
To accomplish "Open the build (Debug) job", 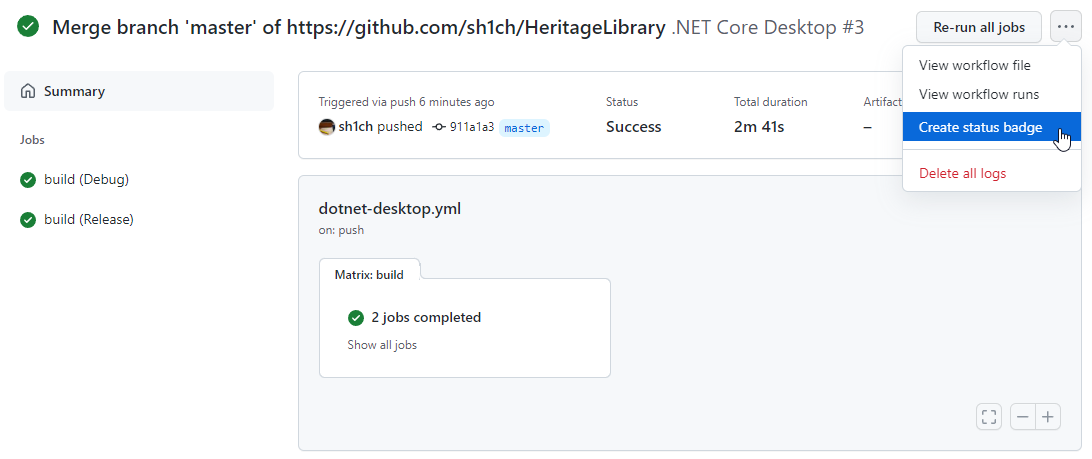I will (x=86, y=180).
